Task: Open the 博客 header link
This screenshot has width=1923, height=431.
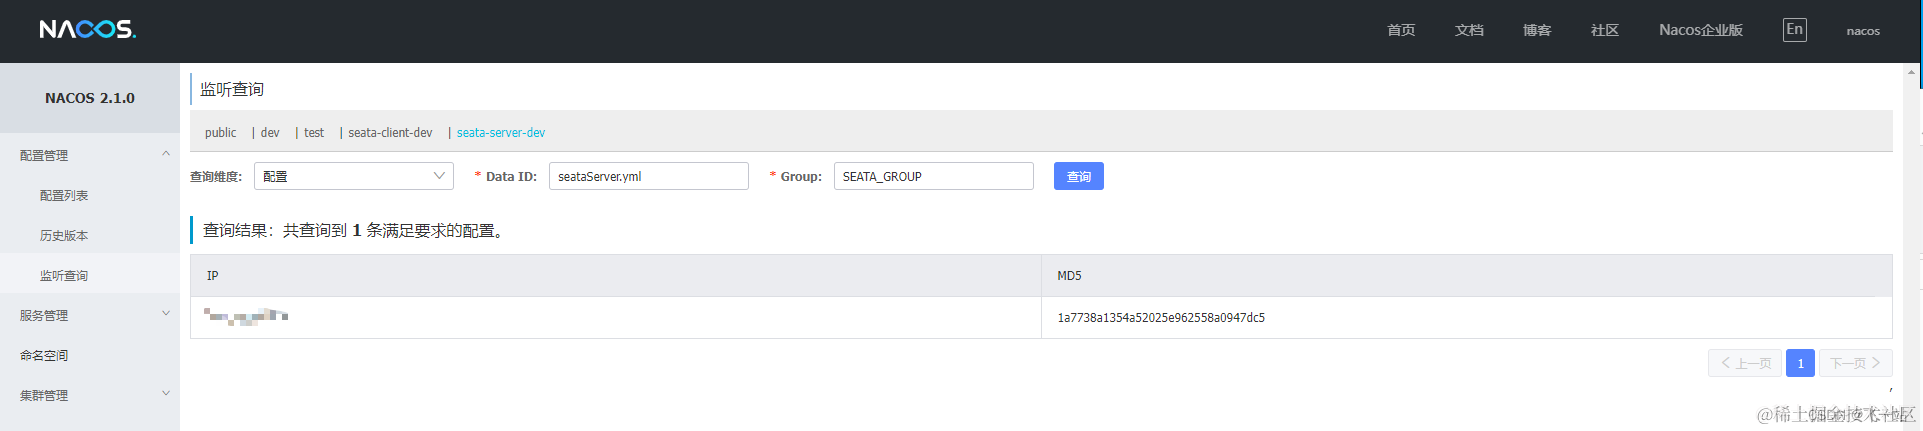Action: tap(1537, 31)
